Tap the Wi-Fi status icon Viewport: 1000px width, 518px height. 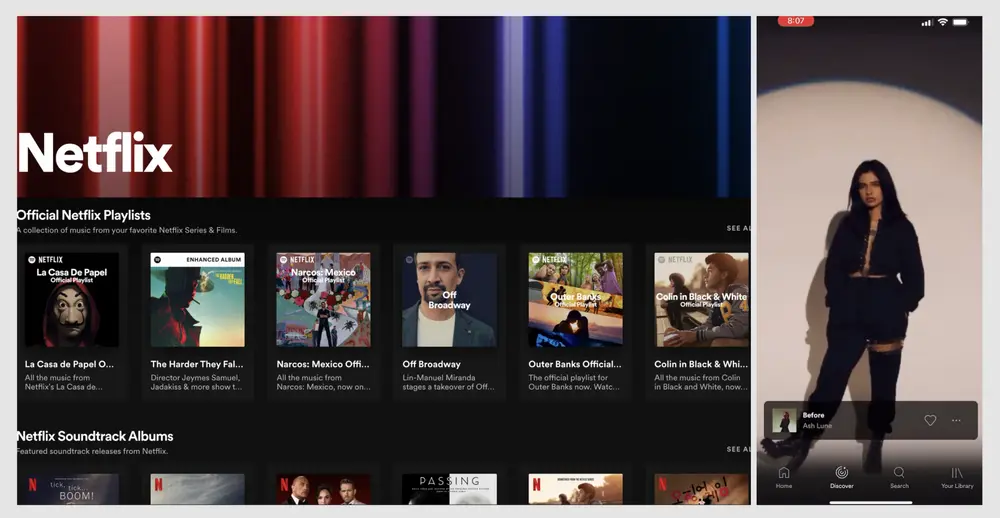[x=942, y=22]
